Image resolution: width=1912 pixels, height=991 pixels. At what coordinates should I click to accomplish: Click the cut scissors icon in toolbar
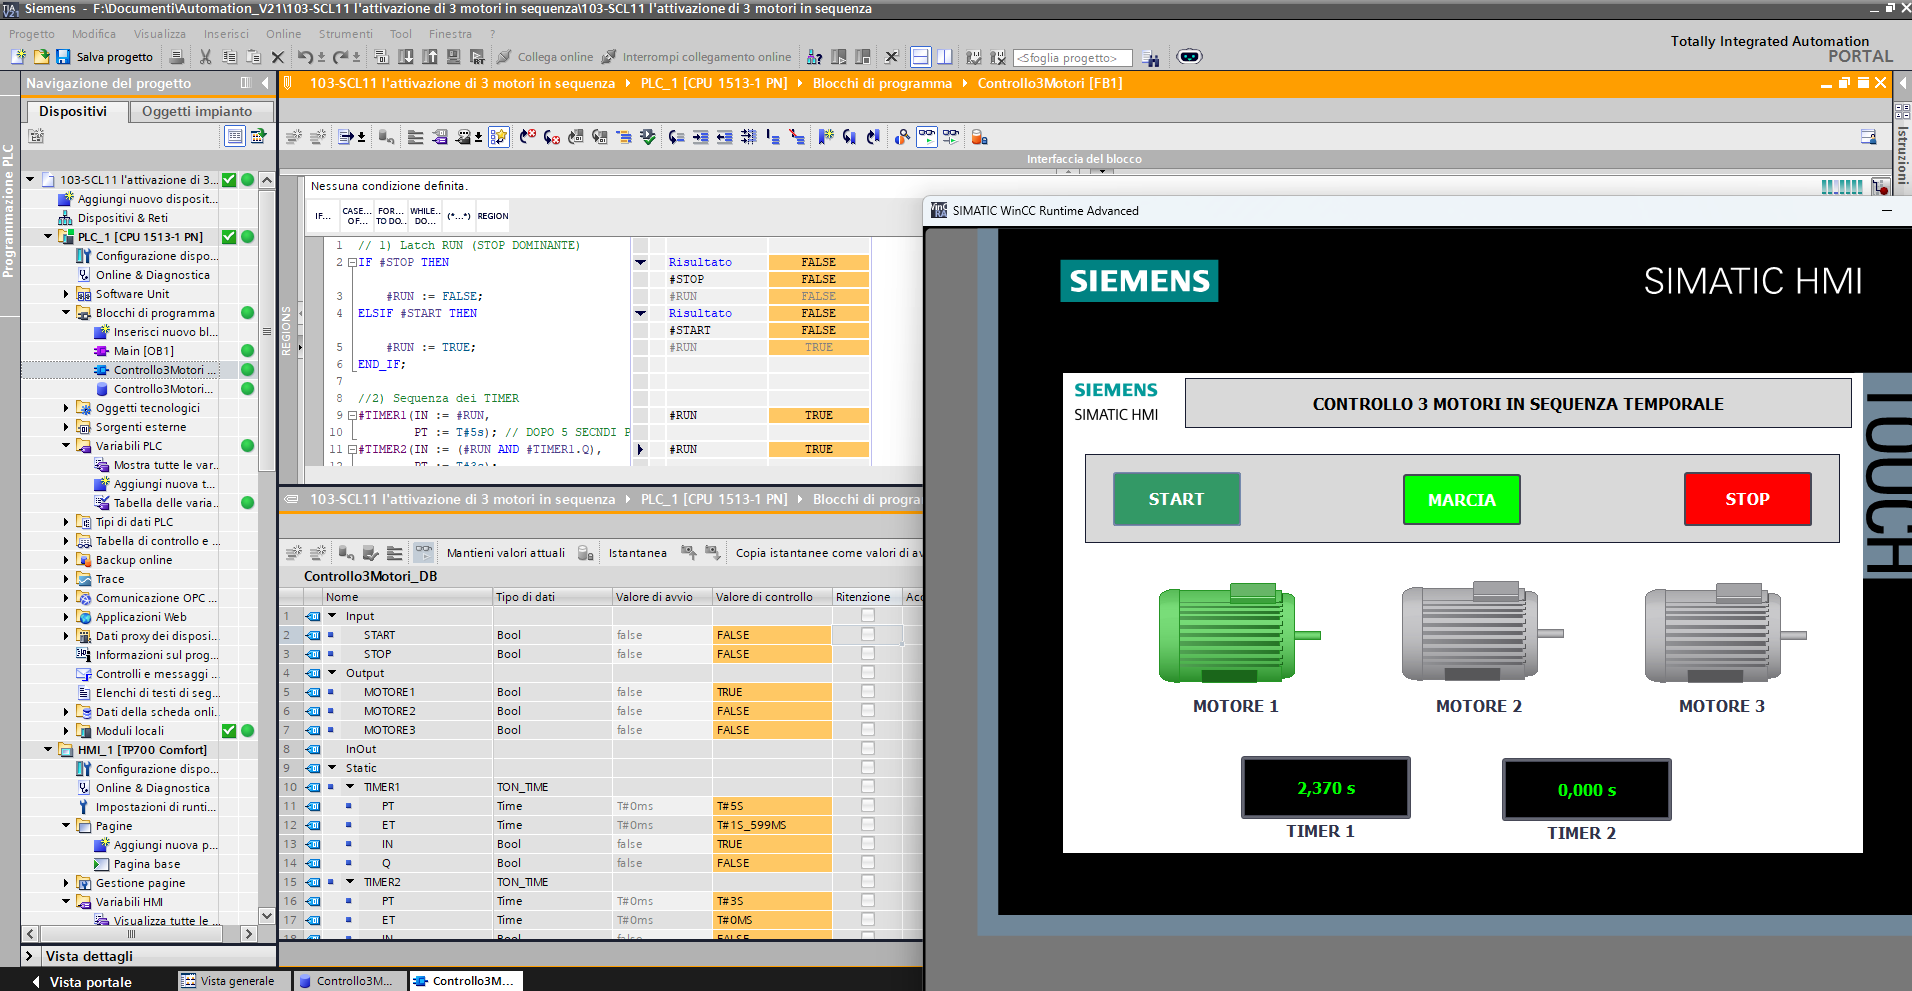click(205, 57)
